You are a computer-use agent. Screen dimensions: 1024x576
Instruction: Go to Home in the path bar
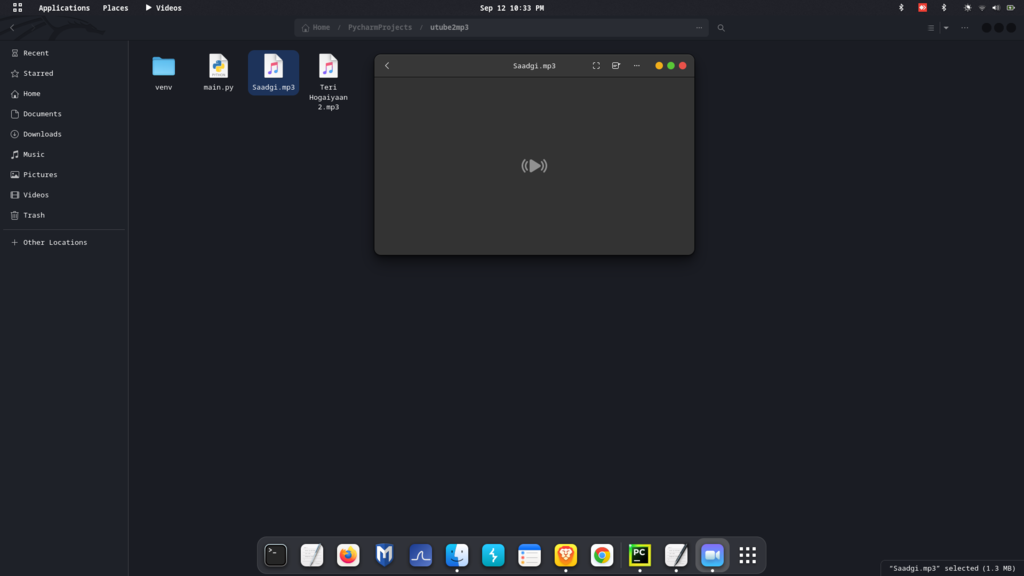316,27
